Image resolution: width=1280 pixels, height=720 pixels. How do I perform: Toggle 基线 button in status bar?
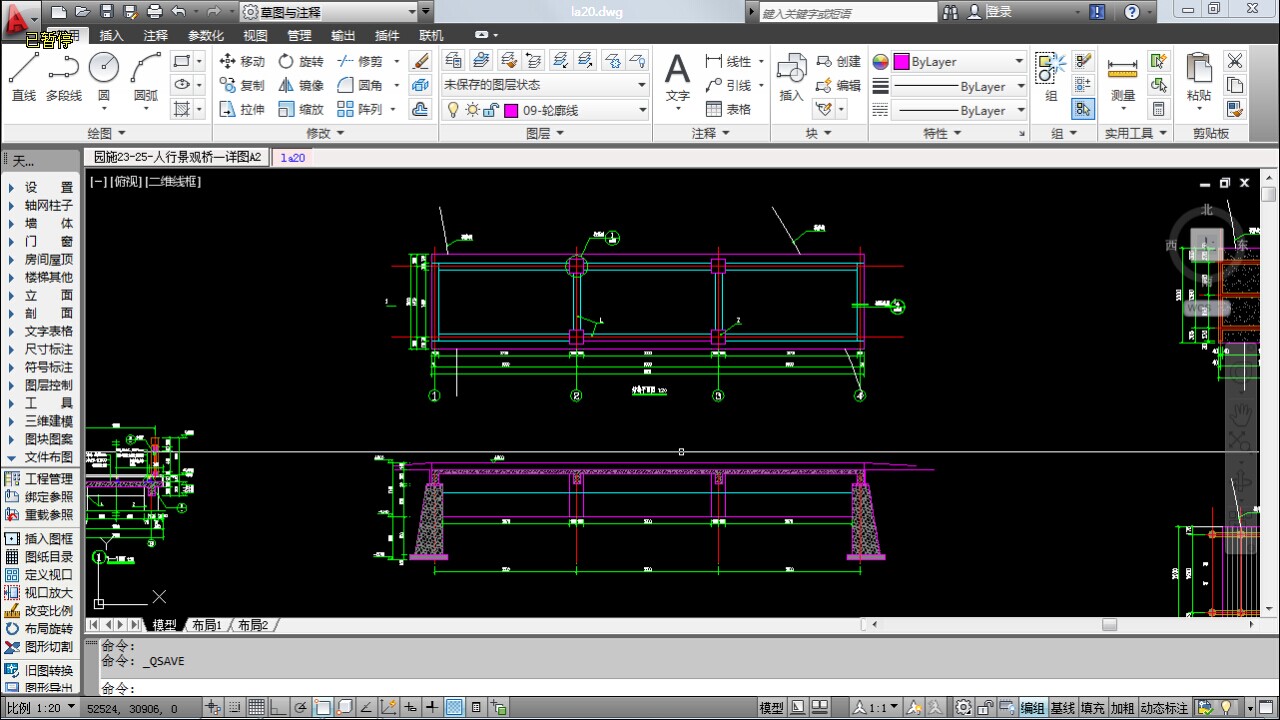click(1062, 708)
